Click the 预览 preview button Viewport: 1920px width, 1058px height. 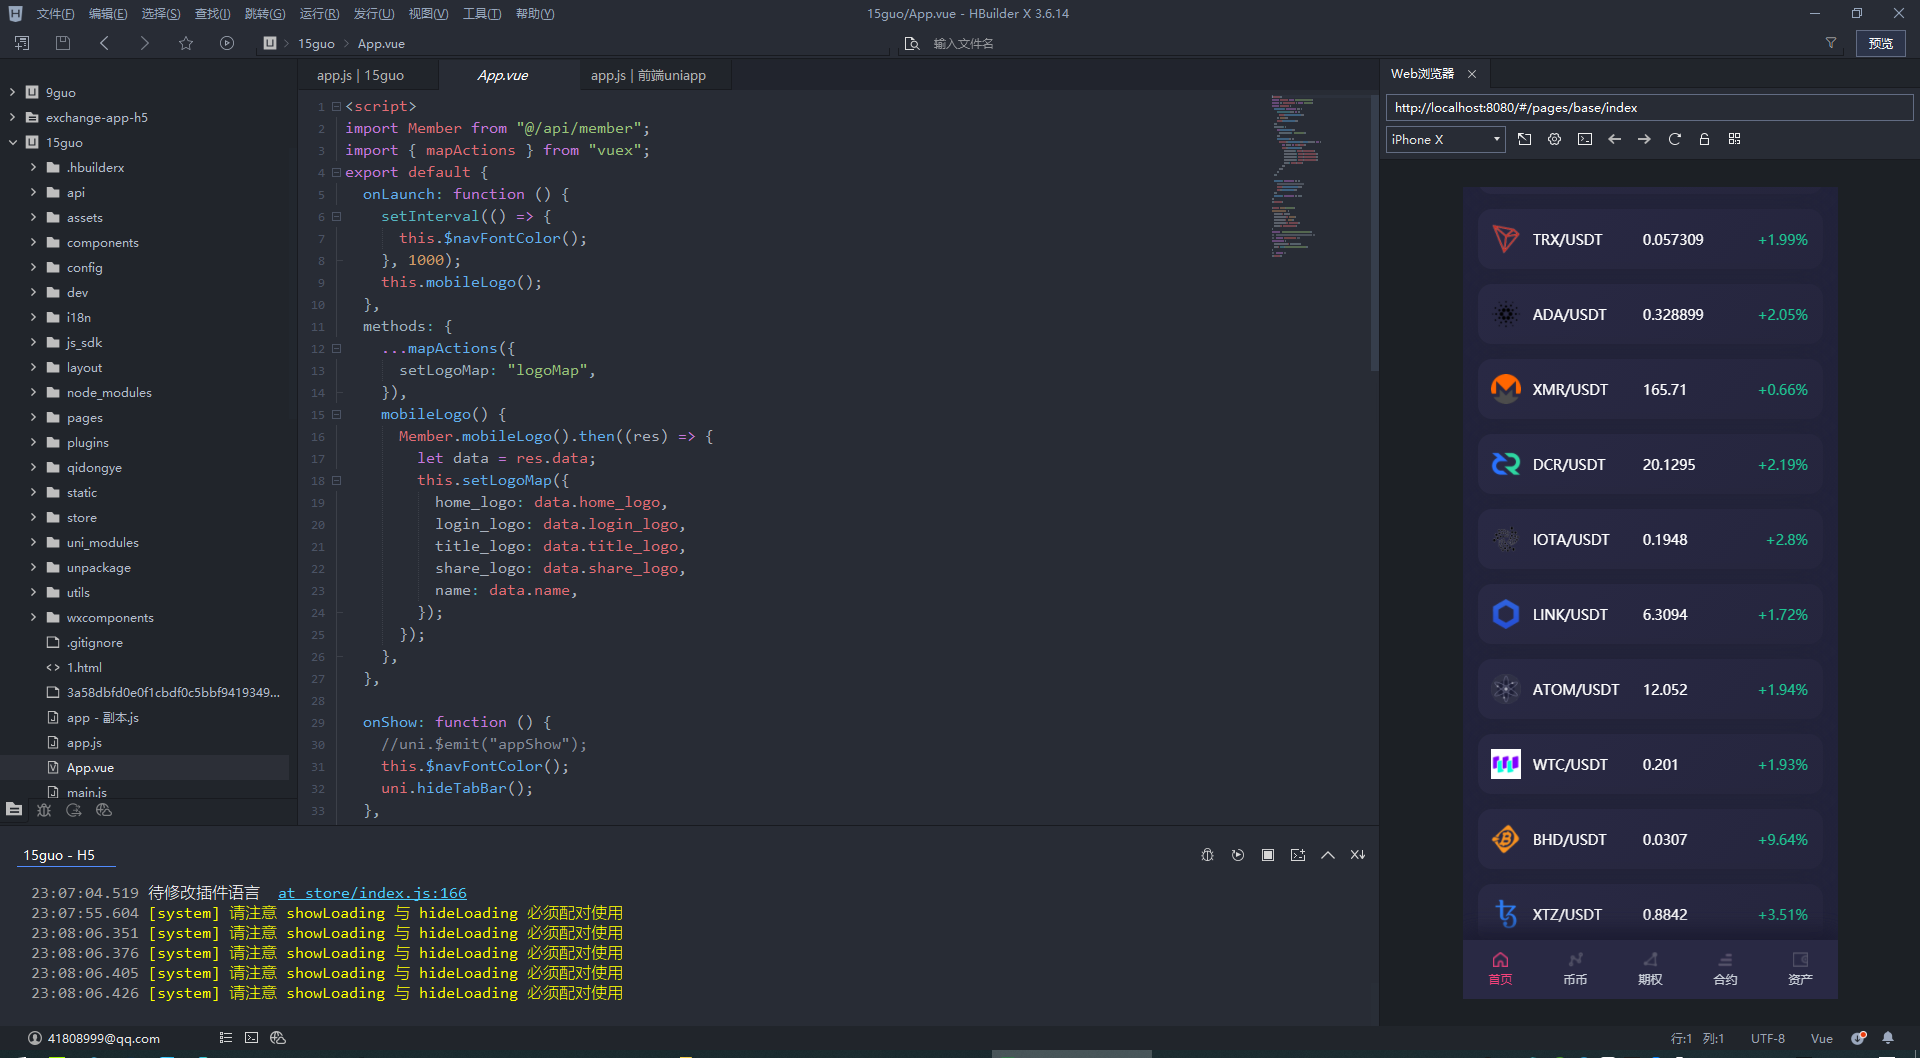[1880, 43]
